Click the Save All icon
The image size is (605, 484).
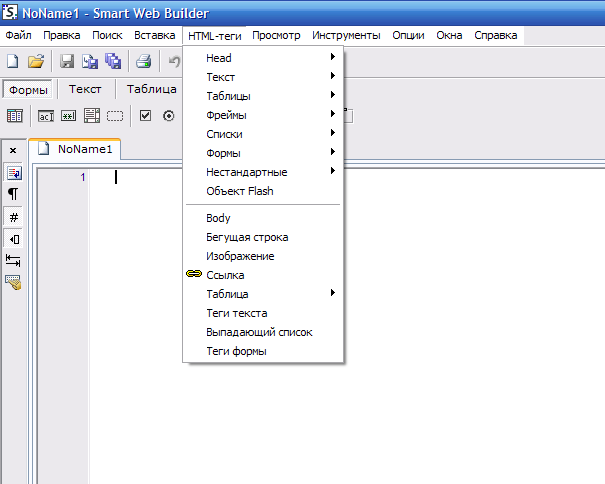click(113, 61)
